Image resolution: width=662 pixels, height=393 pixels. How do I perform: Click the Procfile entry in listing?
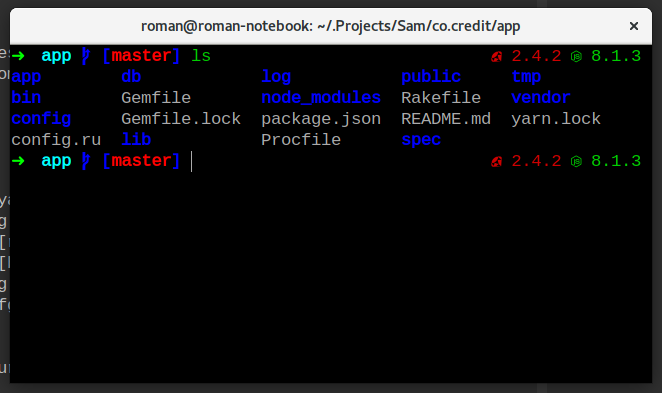[301, 140]
